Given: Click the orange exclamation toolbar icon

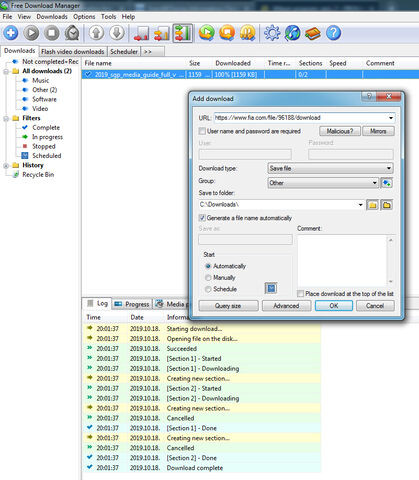Looking at the screenshot, I should coord(247,33).
